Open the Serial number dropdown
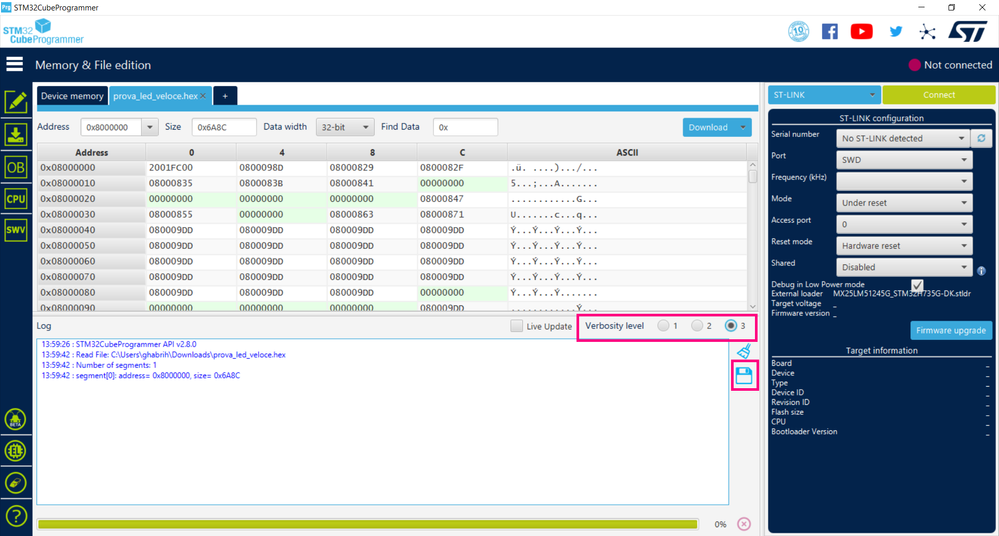Viewport: 999px width, 536px height. click(x=903, y=138)
